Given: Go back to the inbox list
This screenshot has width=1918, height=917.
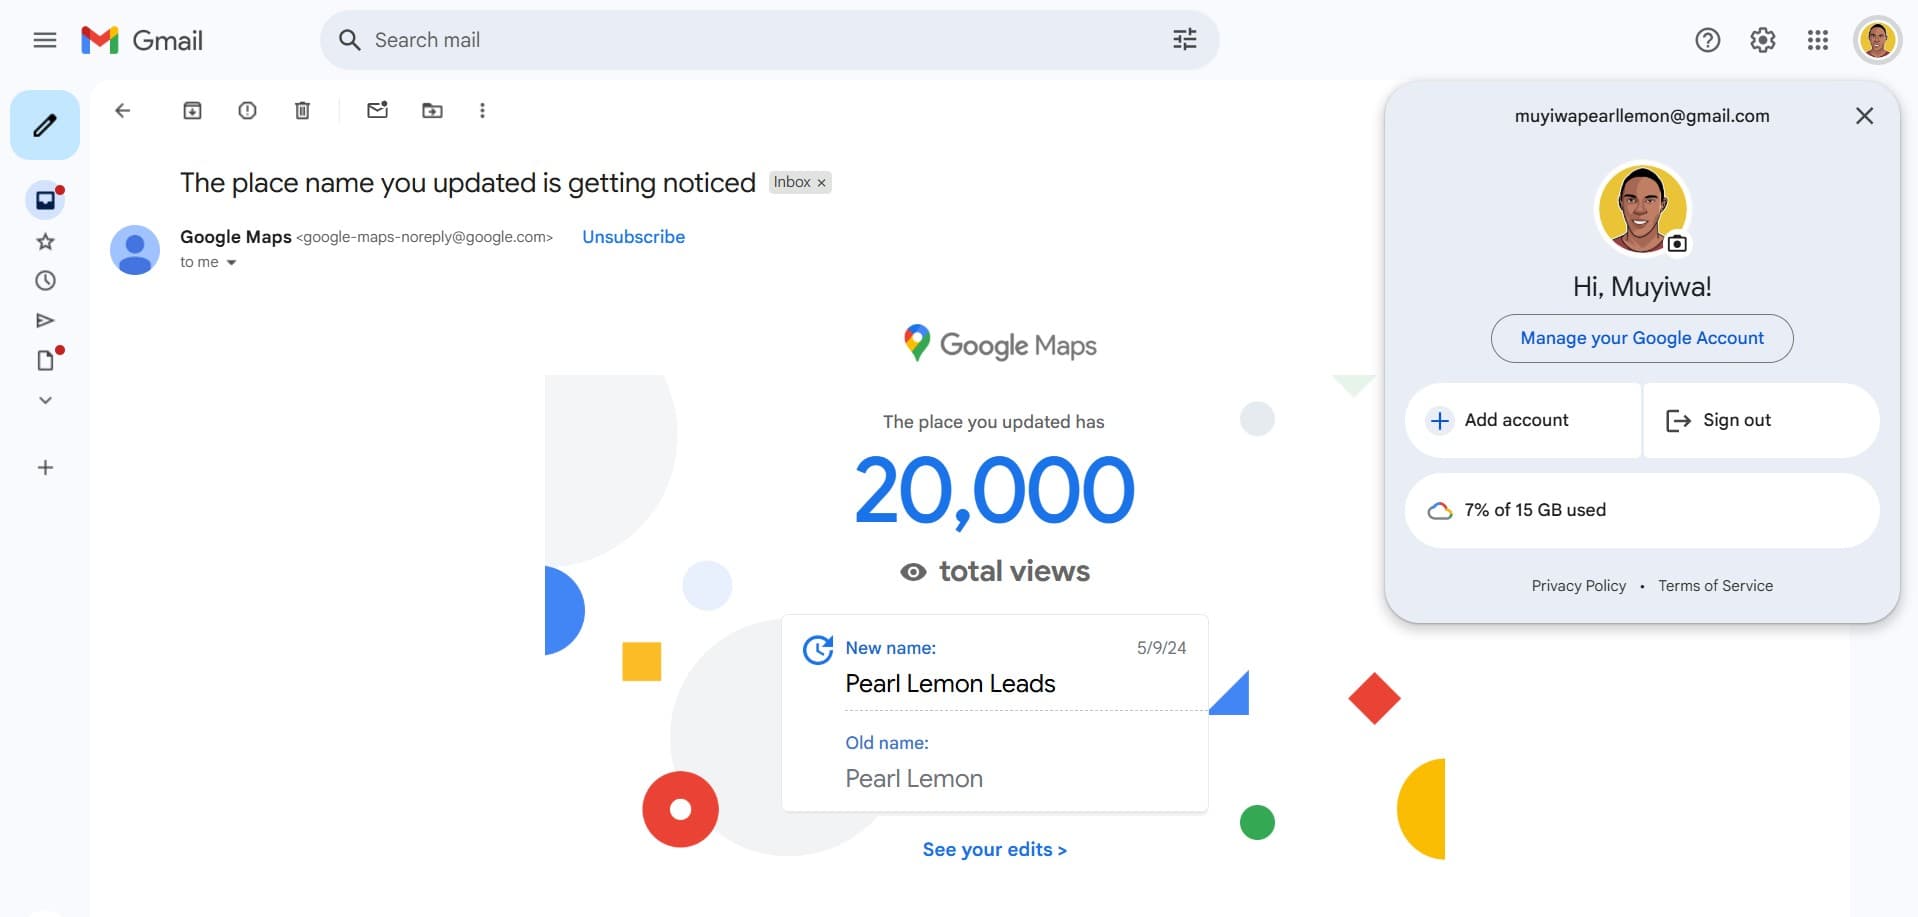Looking at the screenshot, I should point(122,110).
